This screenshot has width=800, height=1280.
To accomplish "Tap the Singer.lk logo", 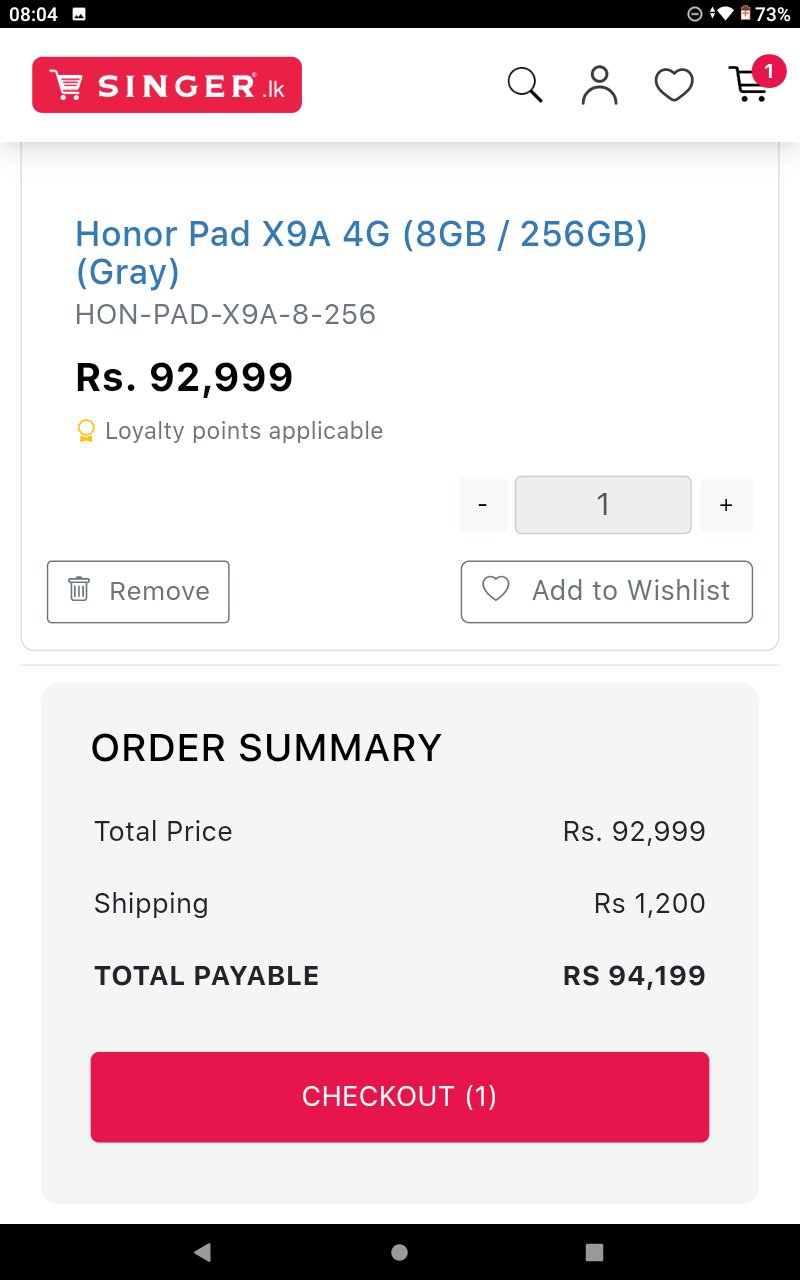I will click(x=167, y=85).
